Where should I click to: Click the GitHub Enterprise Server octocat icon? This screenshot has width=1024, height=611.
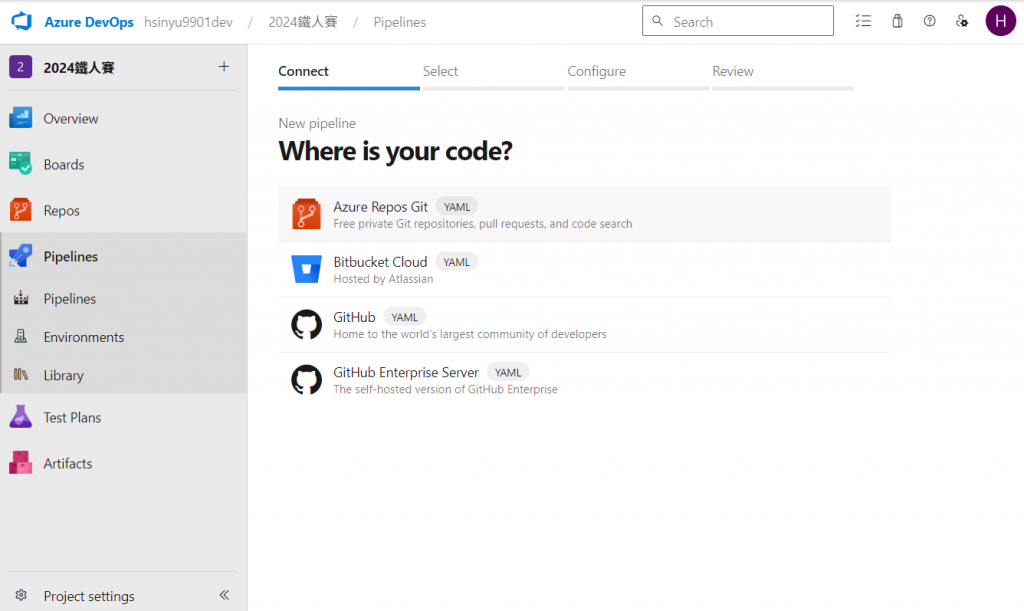306,379
